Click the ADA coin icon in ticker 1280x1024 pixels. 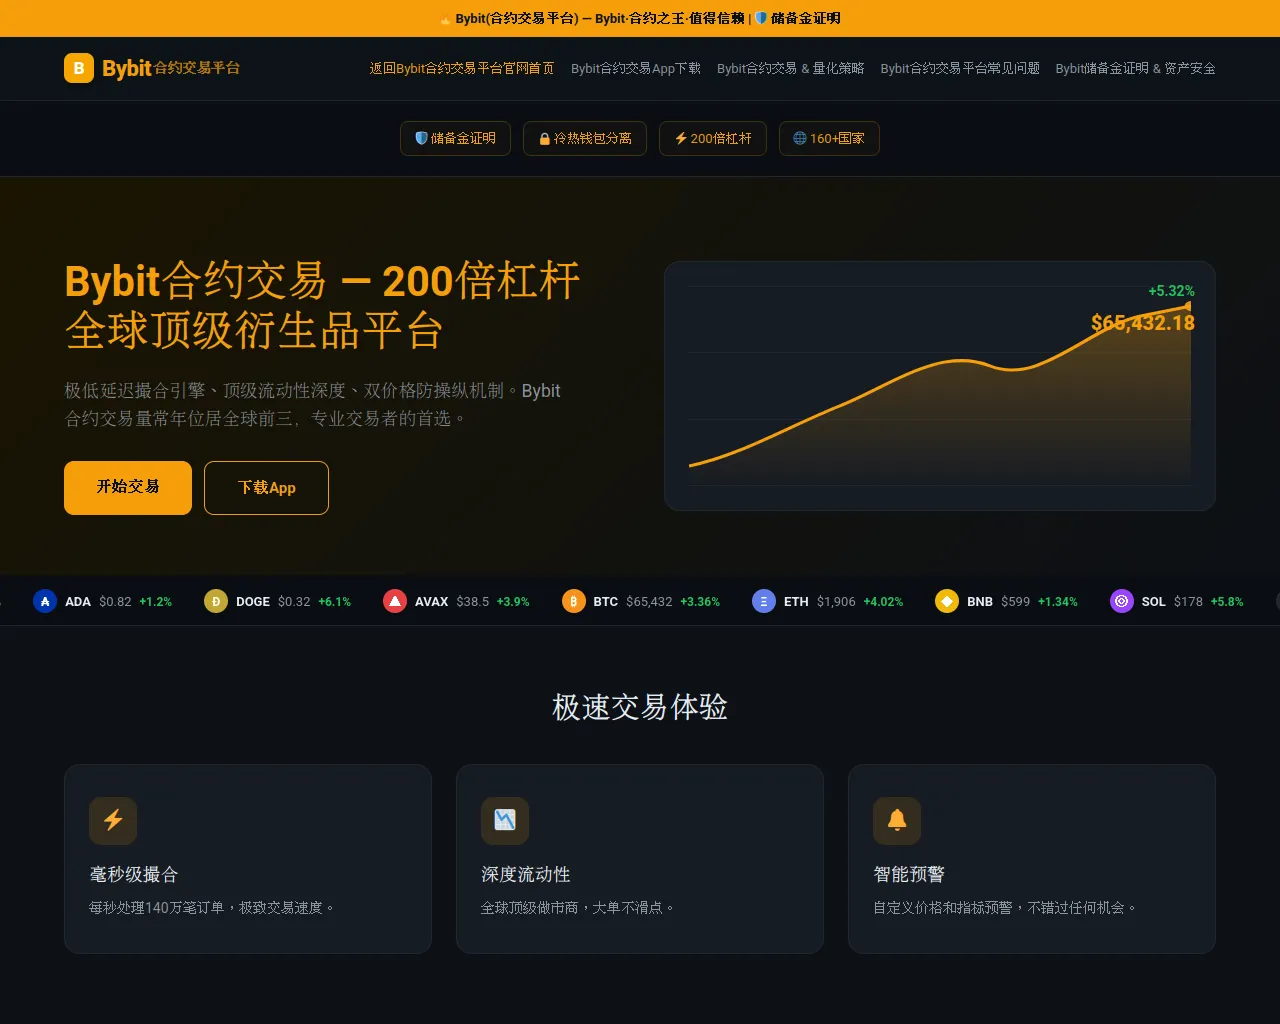pyautogui.click(x=45, y=601)
